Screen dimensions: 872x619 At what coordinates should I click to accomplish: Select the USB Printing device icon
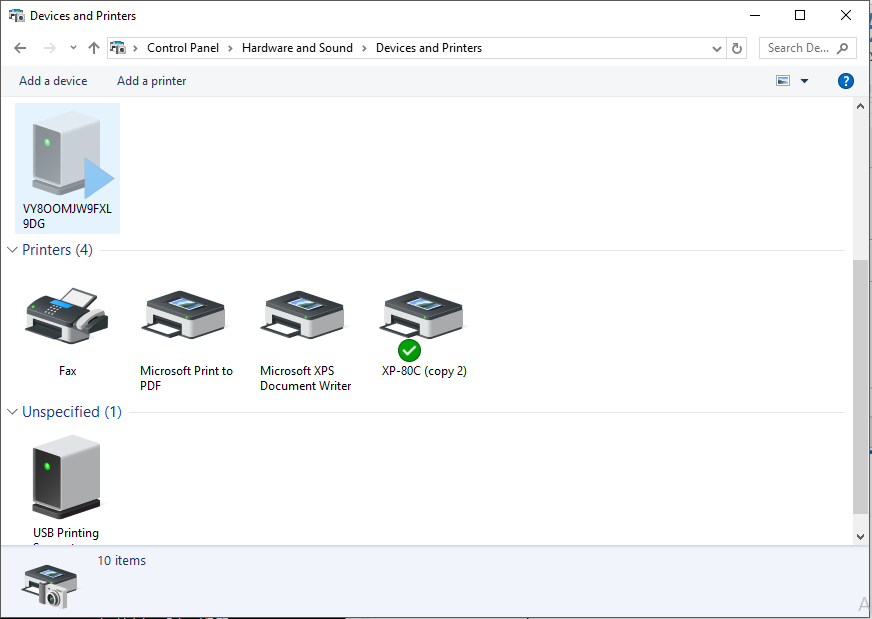click(67, 477)
